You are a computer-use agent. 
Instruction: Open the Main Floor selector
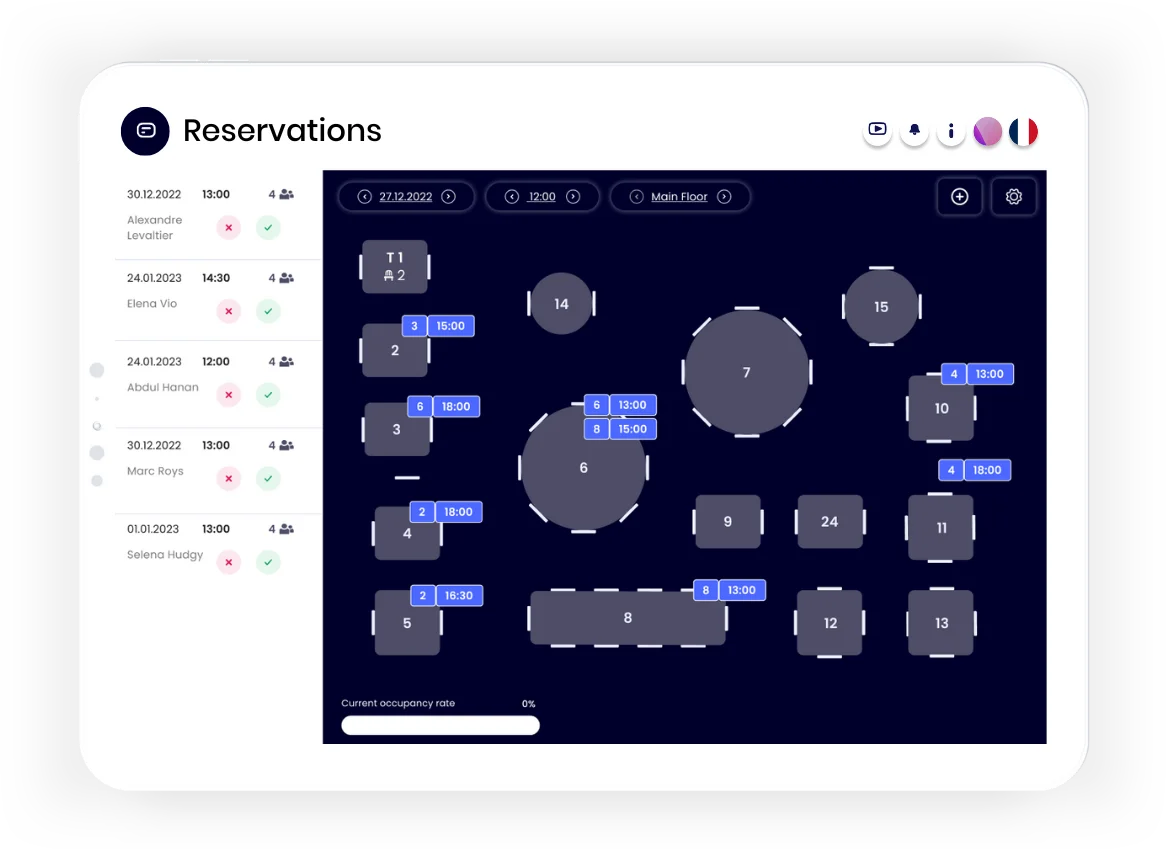click(x=679, y=196)
